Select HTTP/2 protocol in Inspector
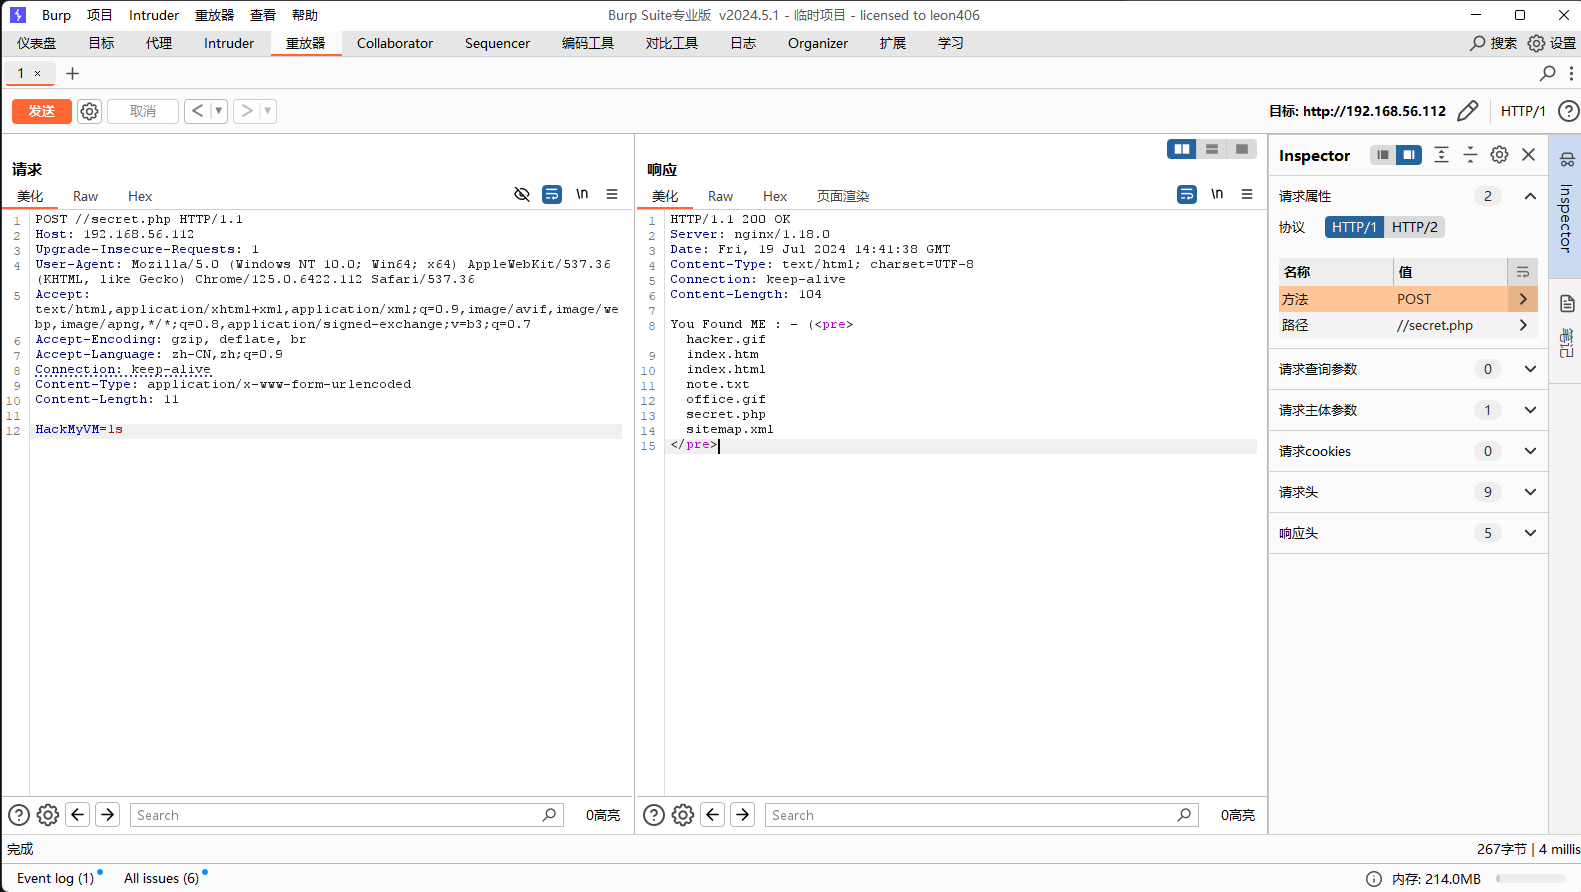Image resolution: width=1581 pixels, height=892 pixels. [x=1414, y=227]
